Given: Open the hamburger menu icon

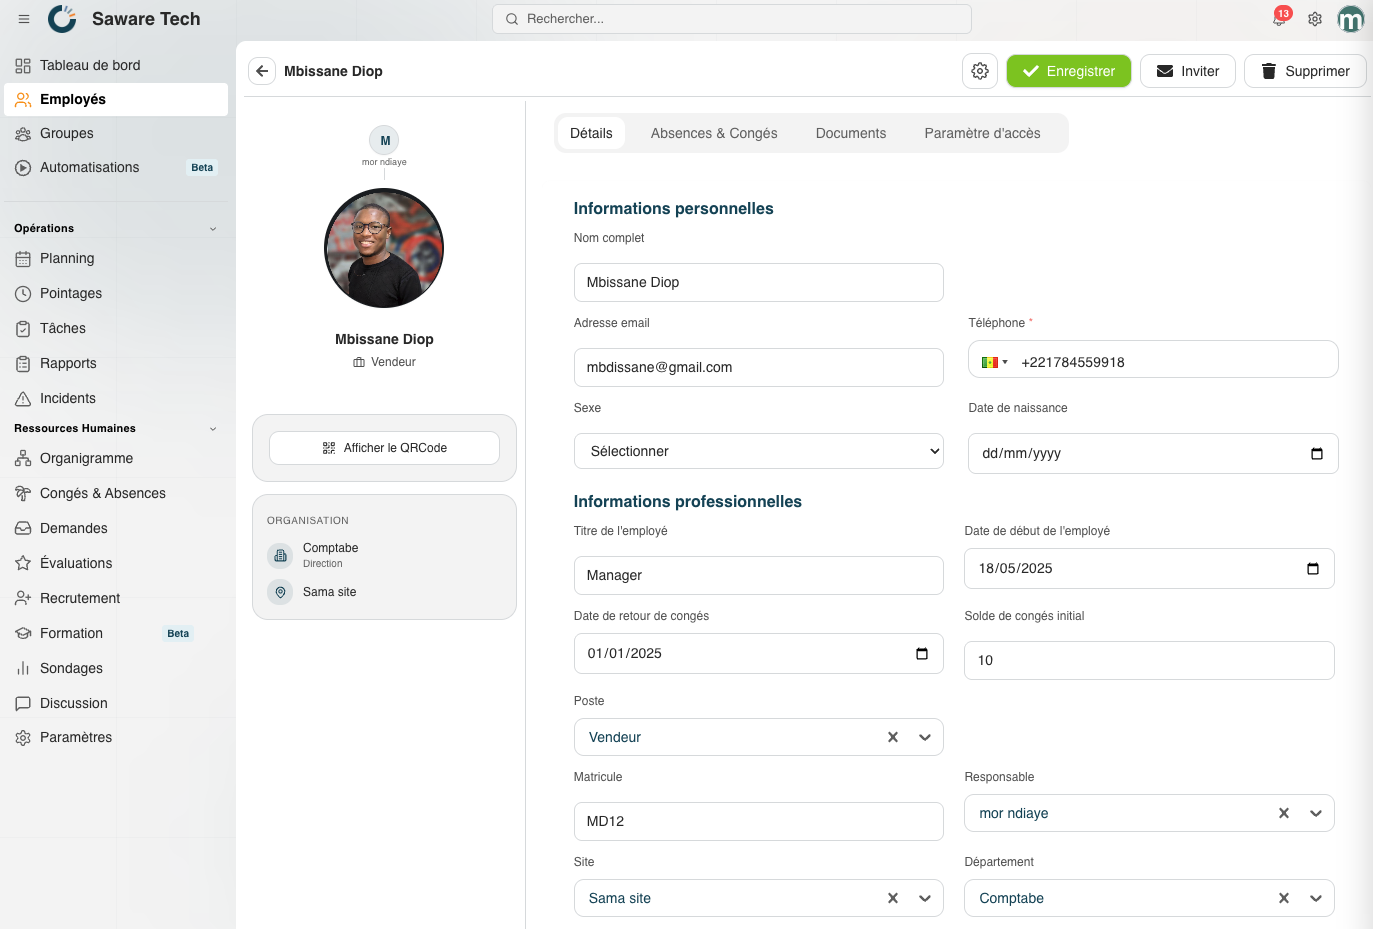Looking at the screenshot, I should coord(24,19).
